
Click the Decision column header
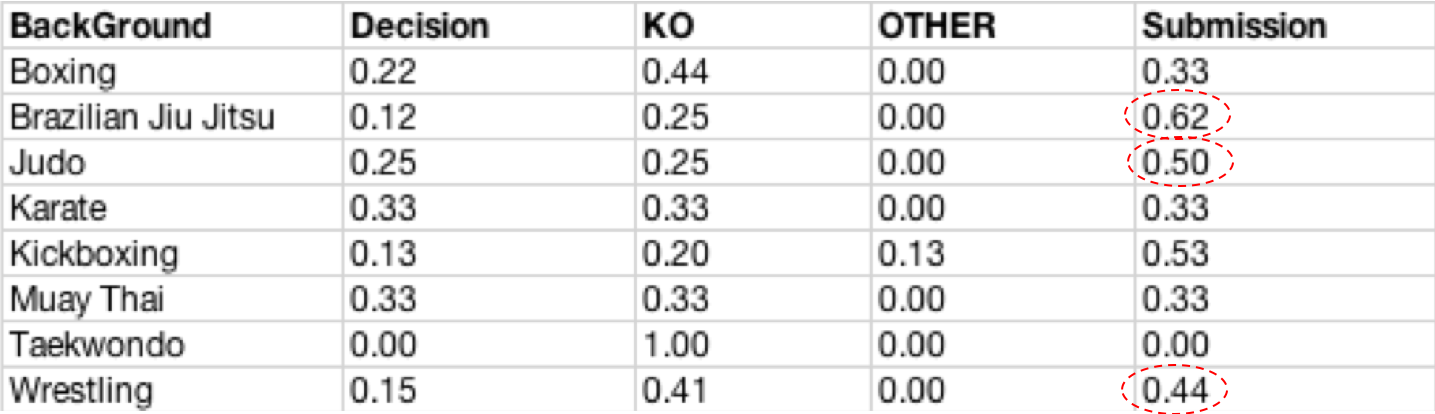point(419,25)
